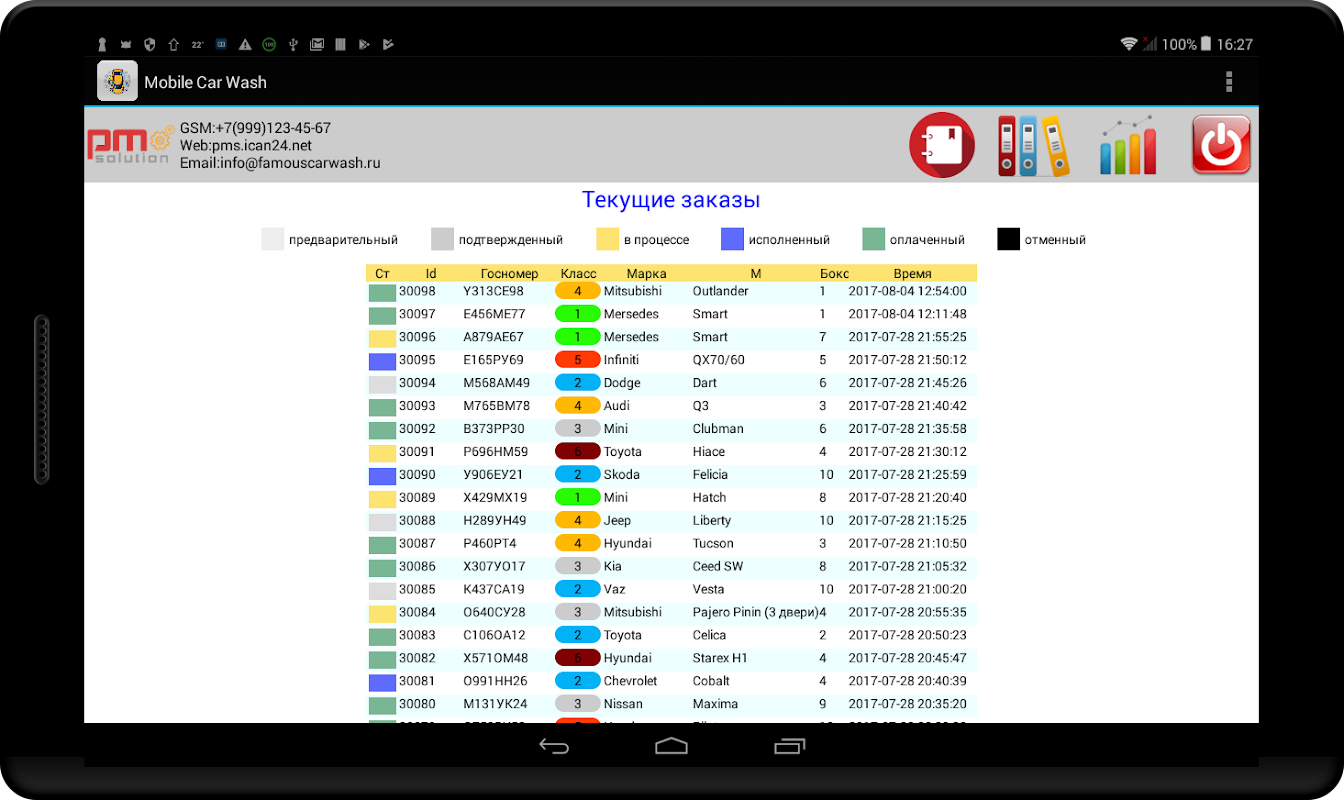Click timestamp 2017-08-04 12:11:48

908,314
